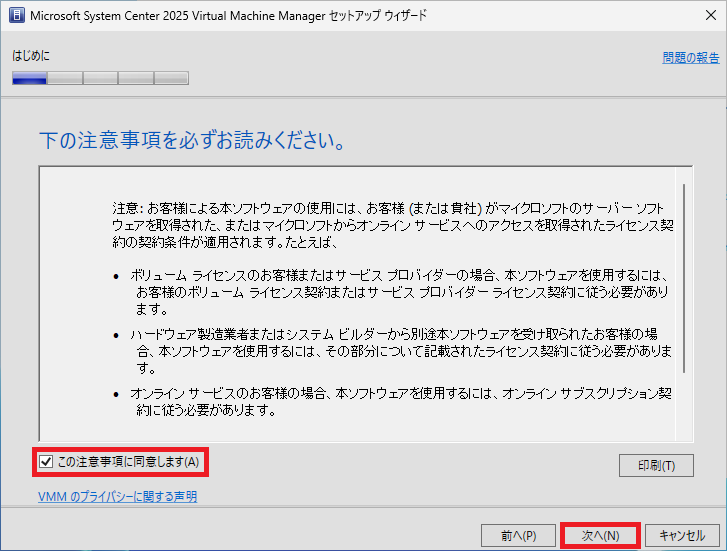Click the 次へ(N) button
The image size is (727, 551).
coord(600,536)
